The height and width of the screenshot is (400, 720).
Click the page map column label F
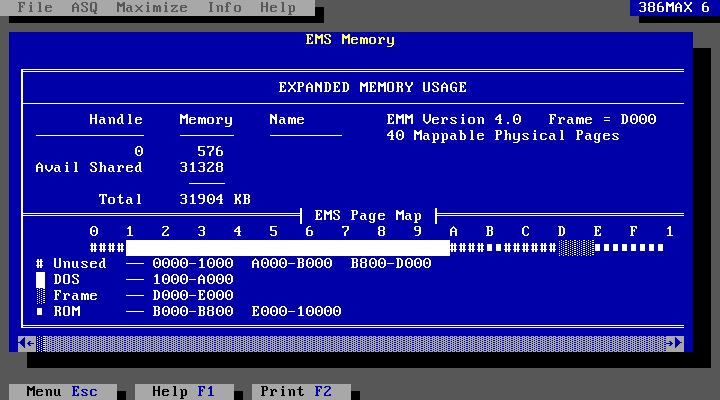[x=634, y=231]
